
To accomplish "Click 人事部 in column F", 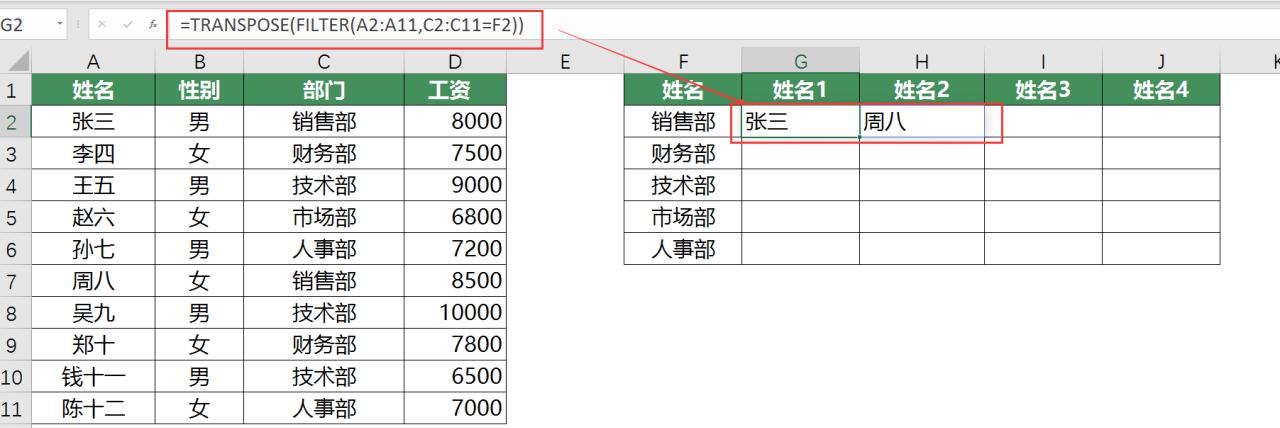I will (x=683, y=249).
